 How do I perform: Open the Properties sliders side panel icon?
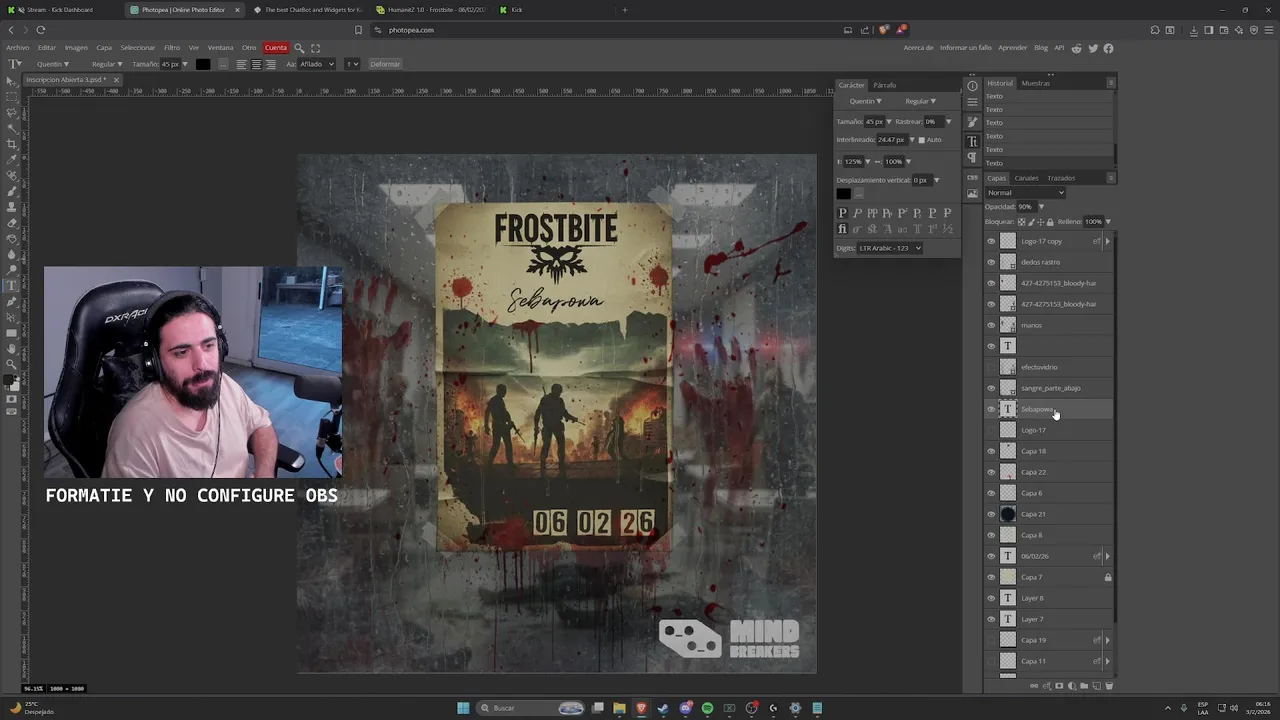(972, 101)
